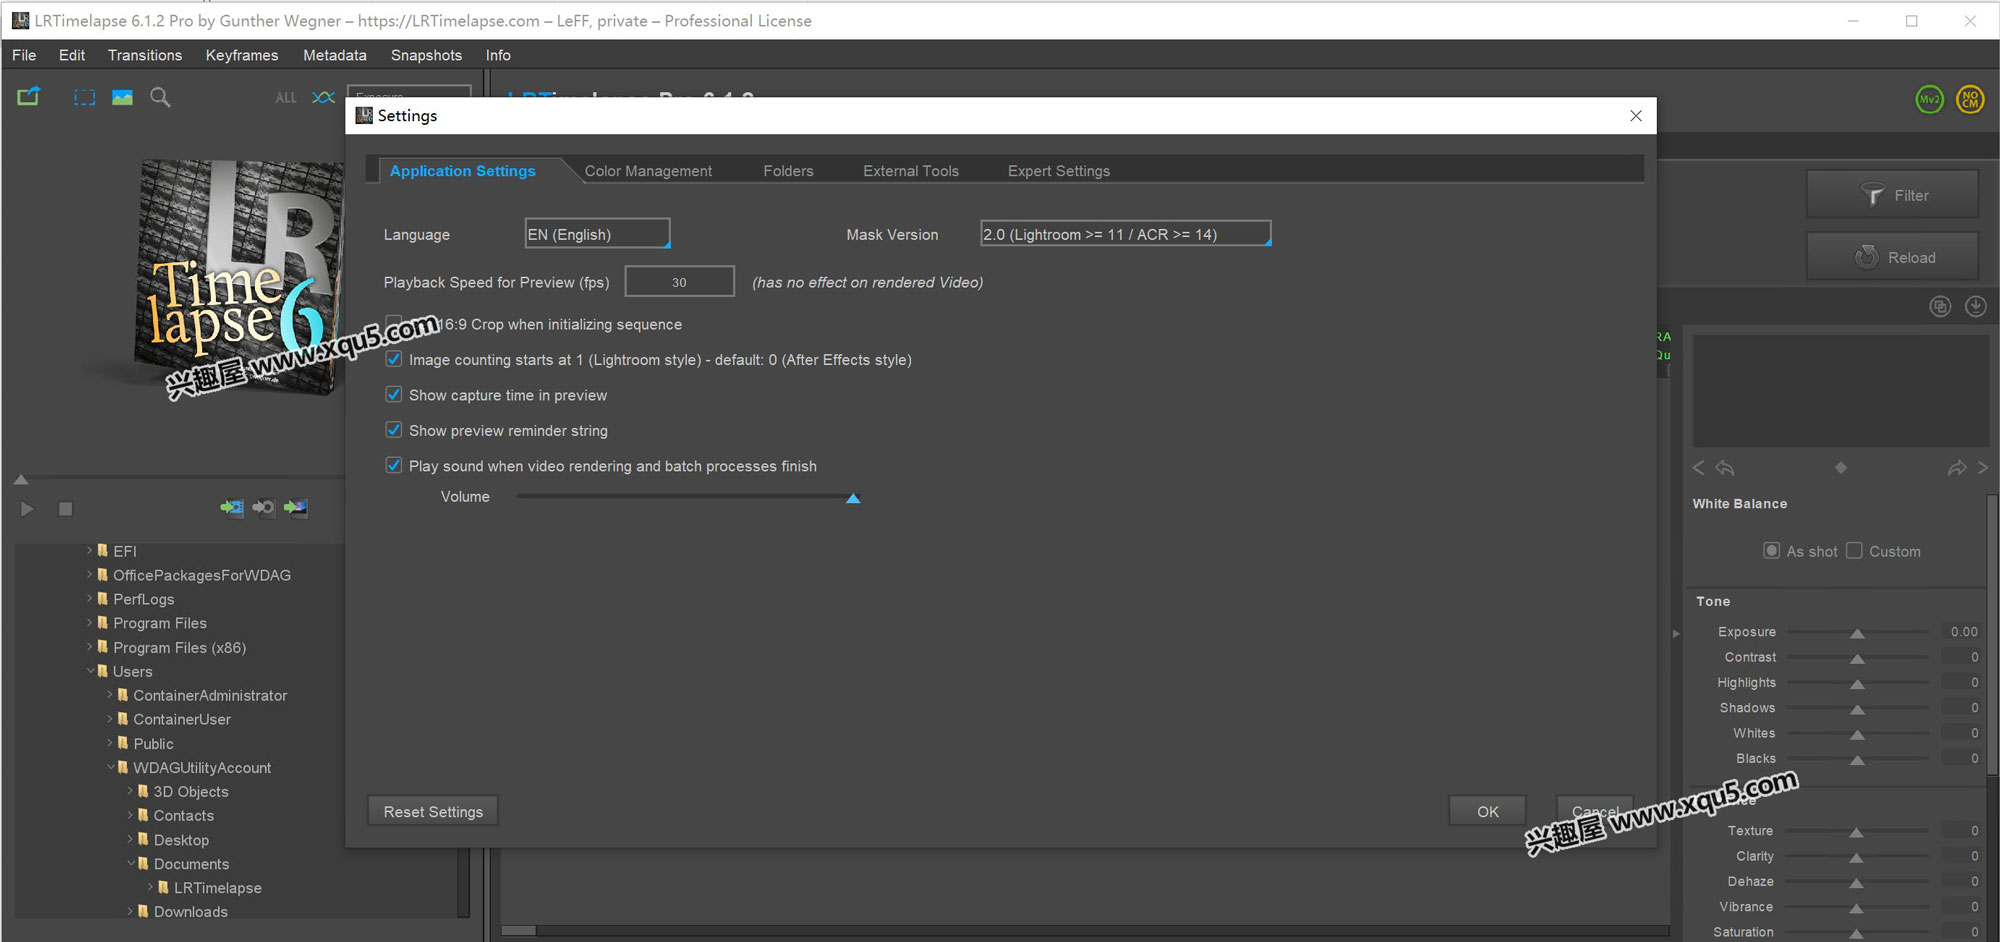Select the Public folder in tree
This screenshot has height=942, width=2000.
tap(154, 744)
